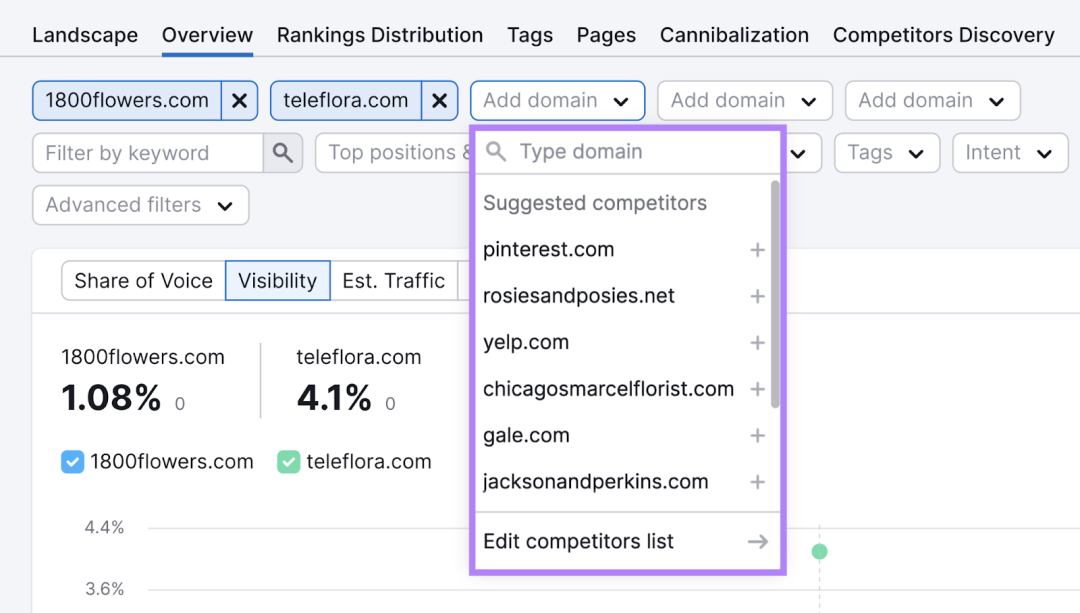The width and height of the screenshot is (1080, 613).
Task: Open the Intent filter dropdown
Action: point(1010,153)
